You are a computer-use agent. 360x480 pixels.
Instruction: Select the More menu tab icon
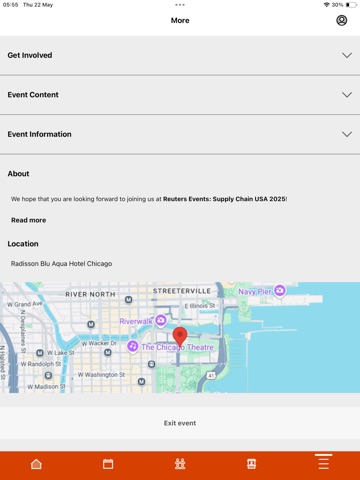[323, 463]
